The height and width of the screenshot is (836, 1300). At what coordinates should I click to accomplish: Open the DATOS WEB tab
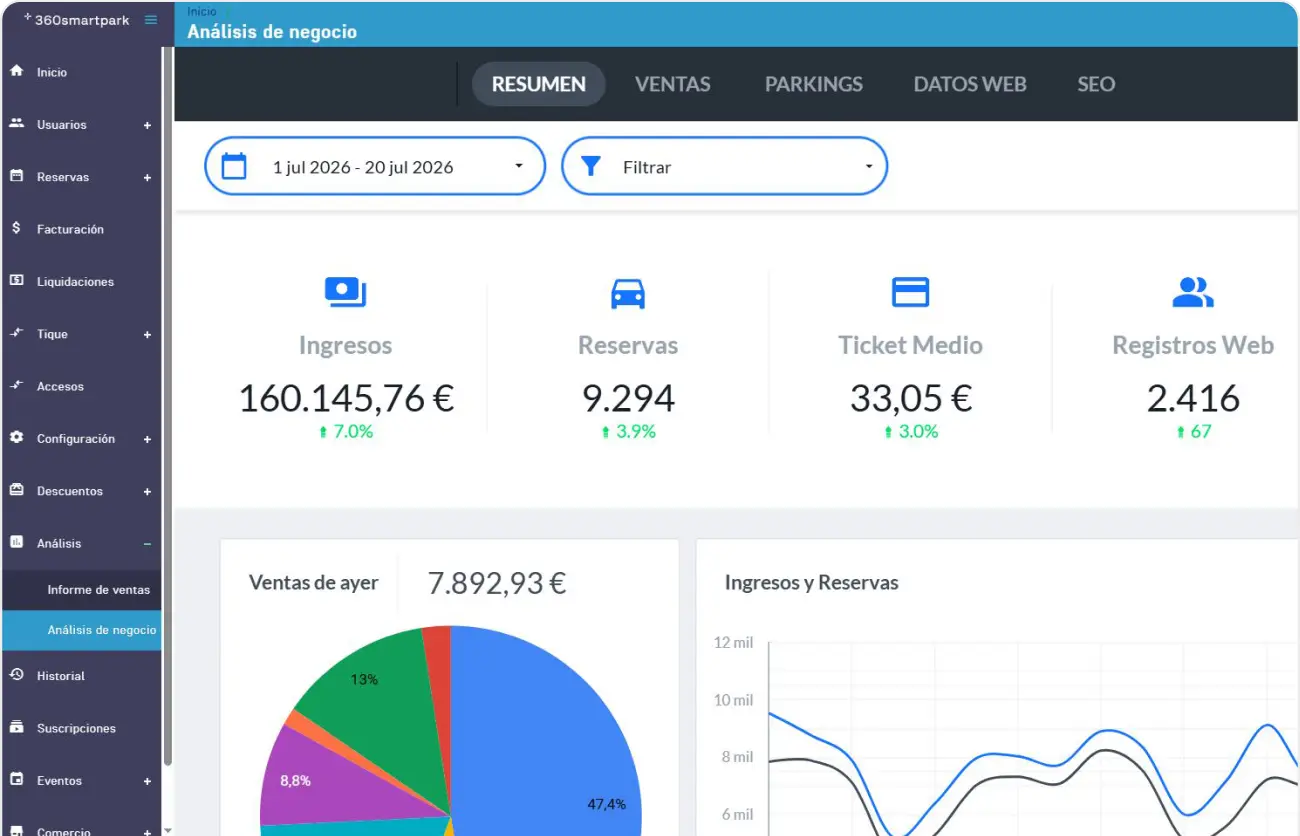tap(970, 84)
